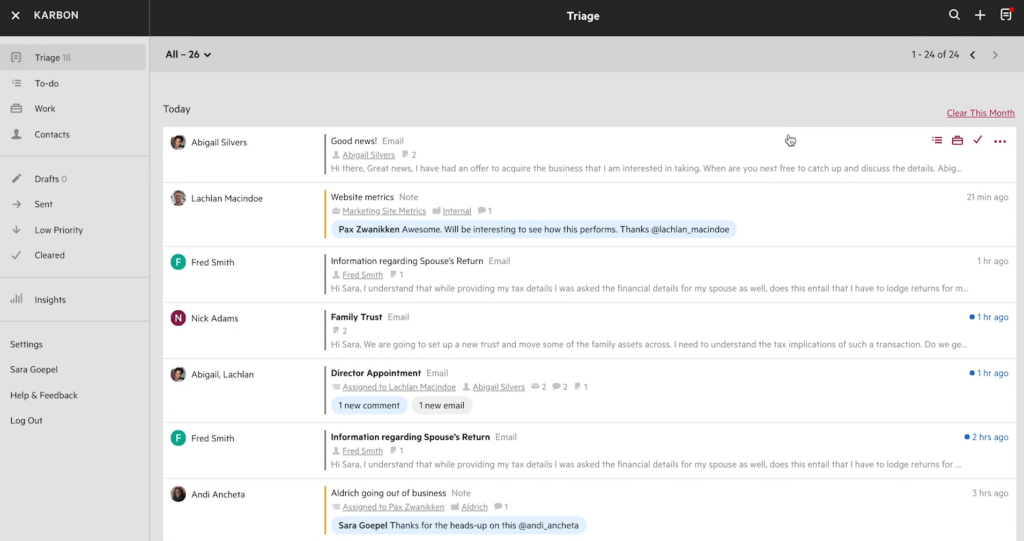
Task: Open the search magnifier icon in header
Action: [x=954, y=15]
